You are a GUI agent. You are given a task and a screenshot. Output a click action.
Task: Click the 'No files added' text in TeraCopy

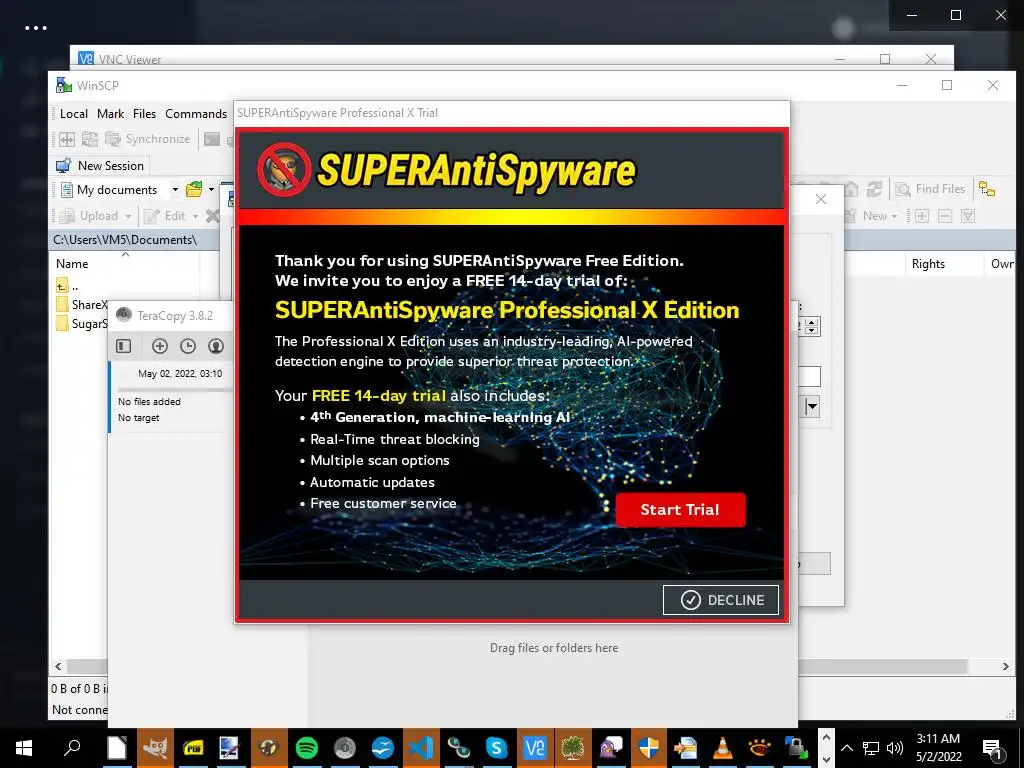pyautogui.click(x=150, y=402)
